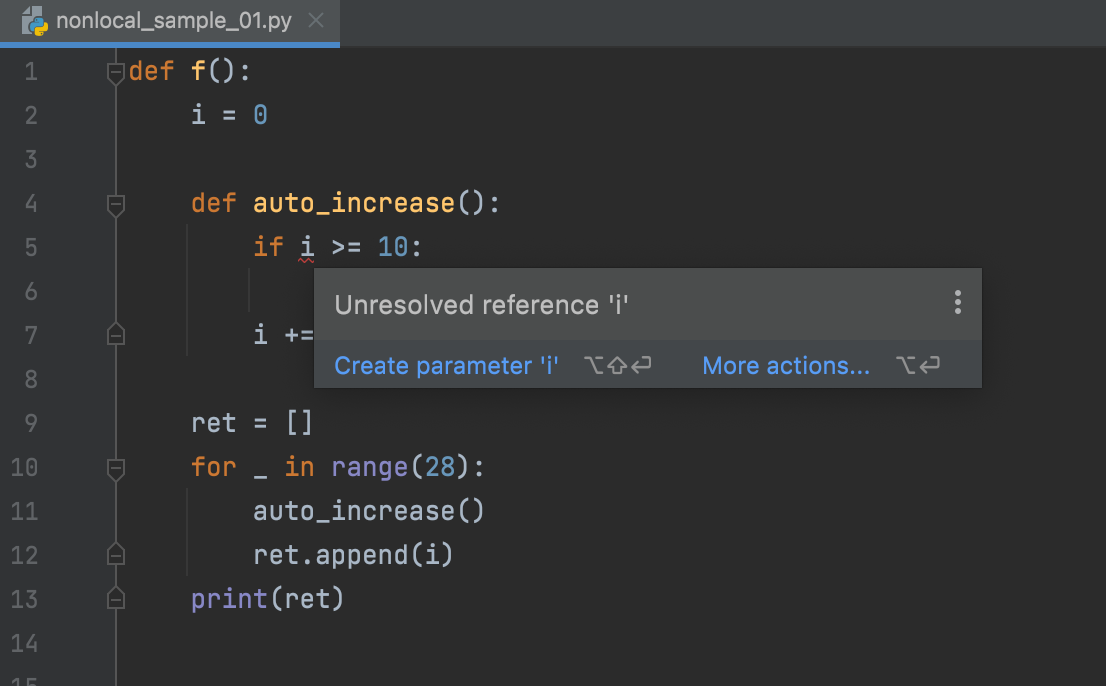This screenshot has width=1106, height=686.
Task: Click the 'Unresolved reference 'i'' message text
Action: (481, 305)
